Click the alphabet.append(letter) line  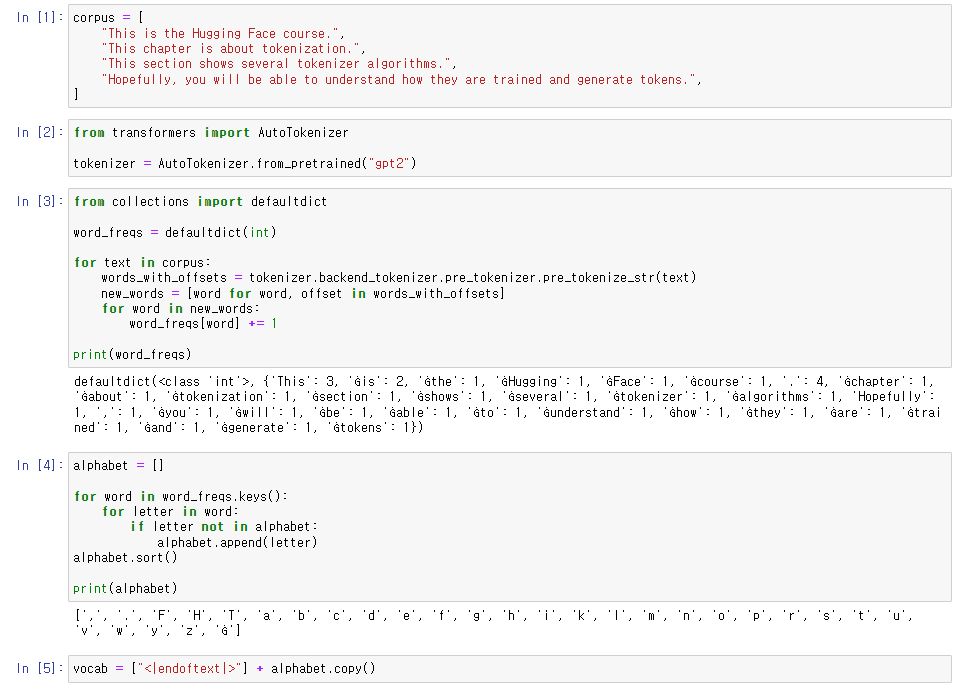[237, 542]
